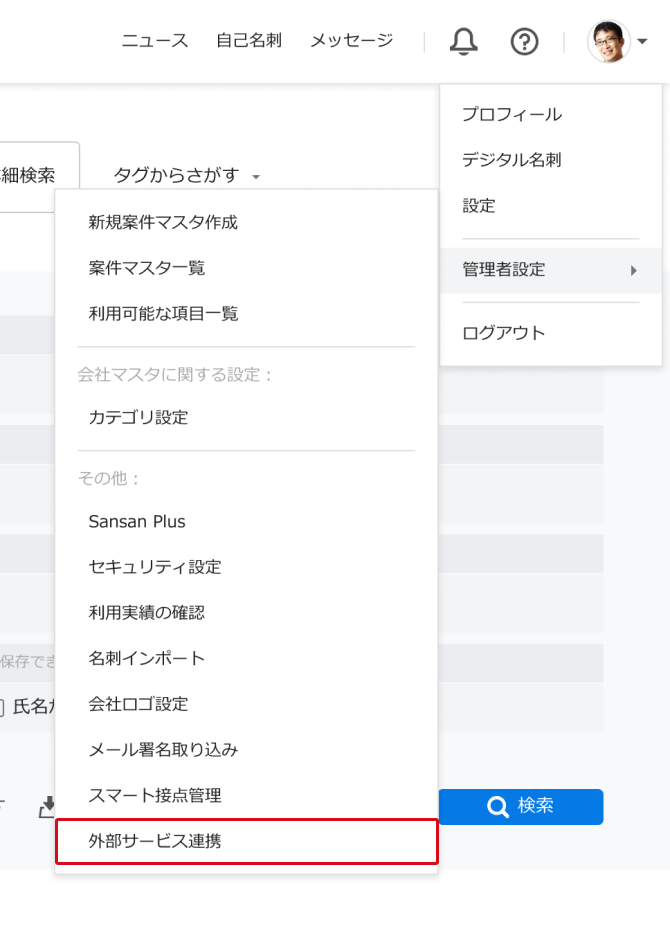This screenshot has height=929, width=670.
Task: Expand the タグからさがす dropdown
Action: (187, 175)
